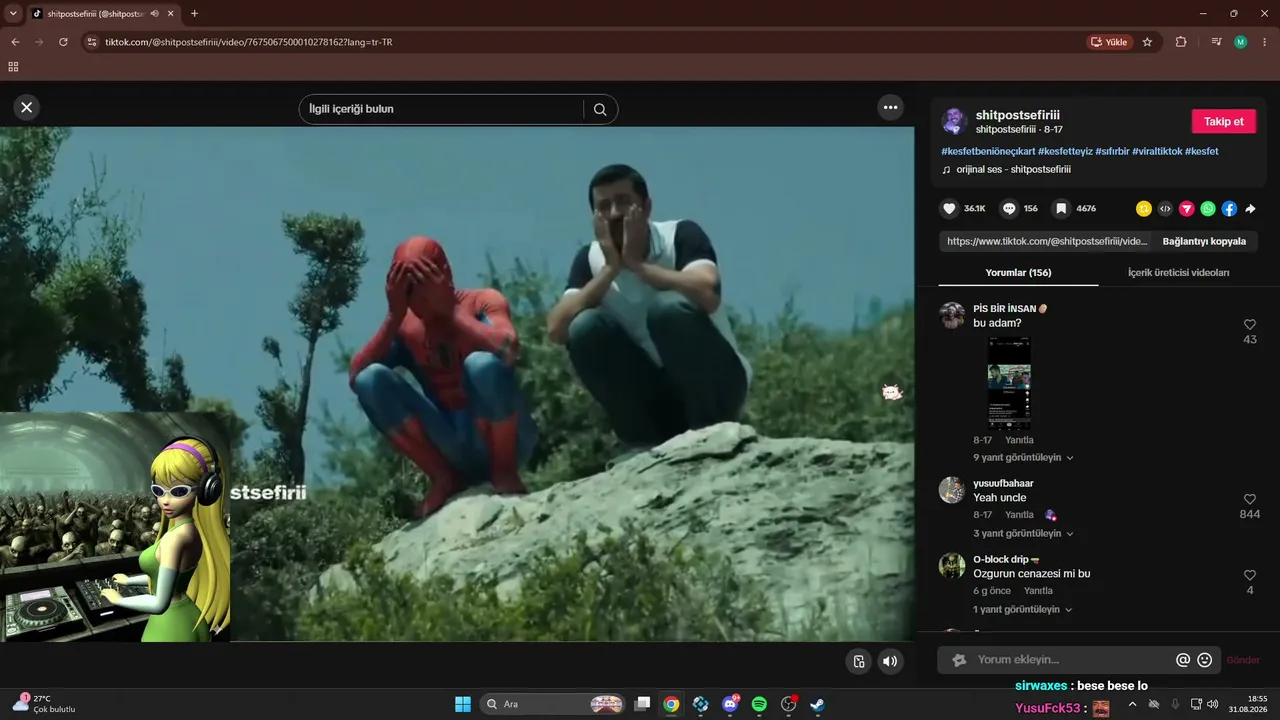The width and height of the screenshot is (1280, 720).
Task: Switch to the Yorumlar (156) tab
Action: click(1018, 273)
